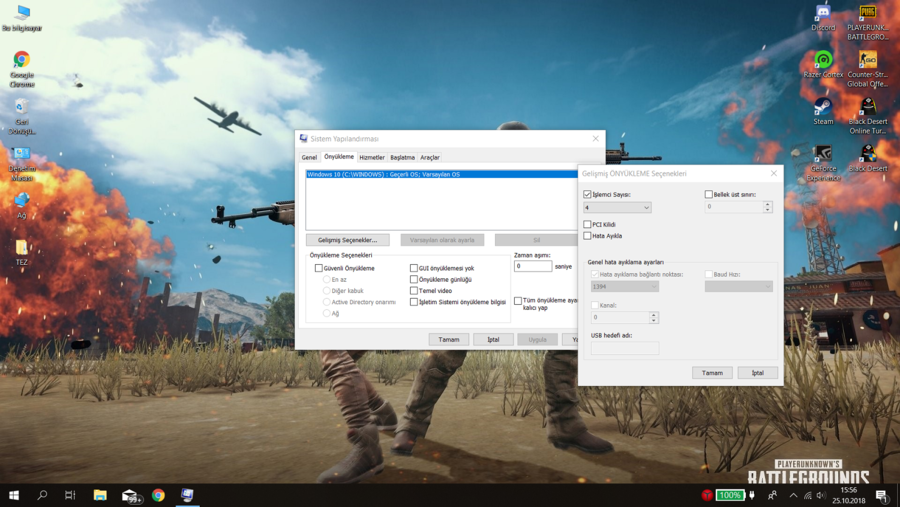This screenshot has height=507, width=900.
Task: Click System Configuration taskbar icon
Action: pyautogui.click(x=187, y=495)
